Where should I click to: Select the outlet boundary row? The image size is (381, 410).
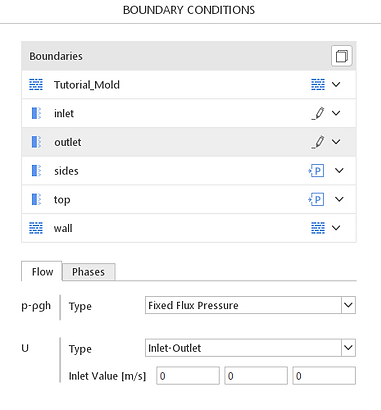pyautogui.click(x=189, y=142)
